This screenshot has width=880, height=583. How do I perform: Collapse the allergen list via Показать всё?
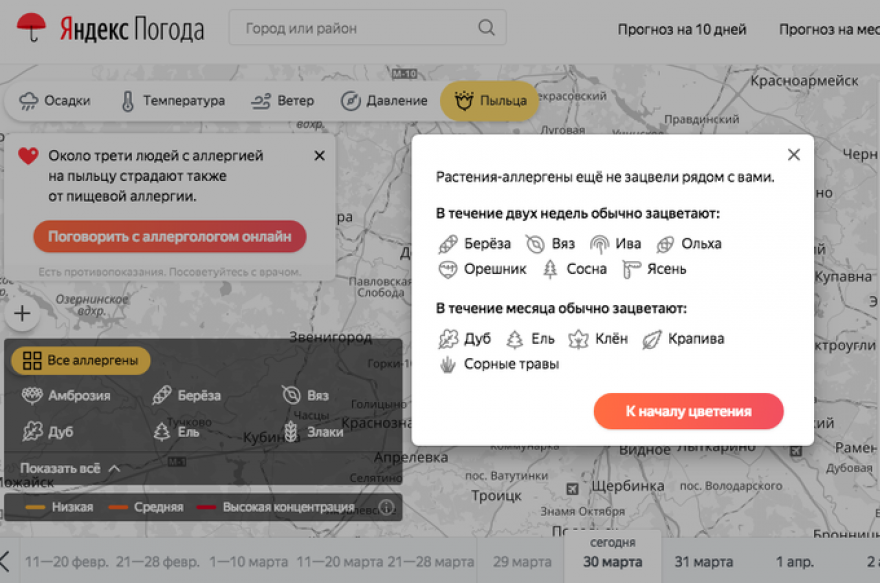(x=70, y=468)
